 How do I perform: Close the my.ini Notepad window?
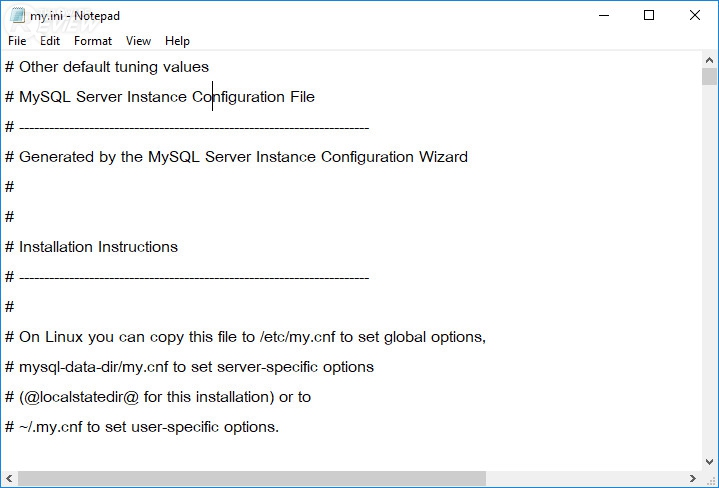[x=695, y=15]
